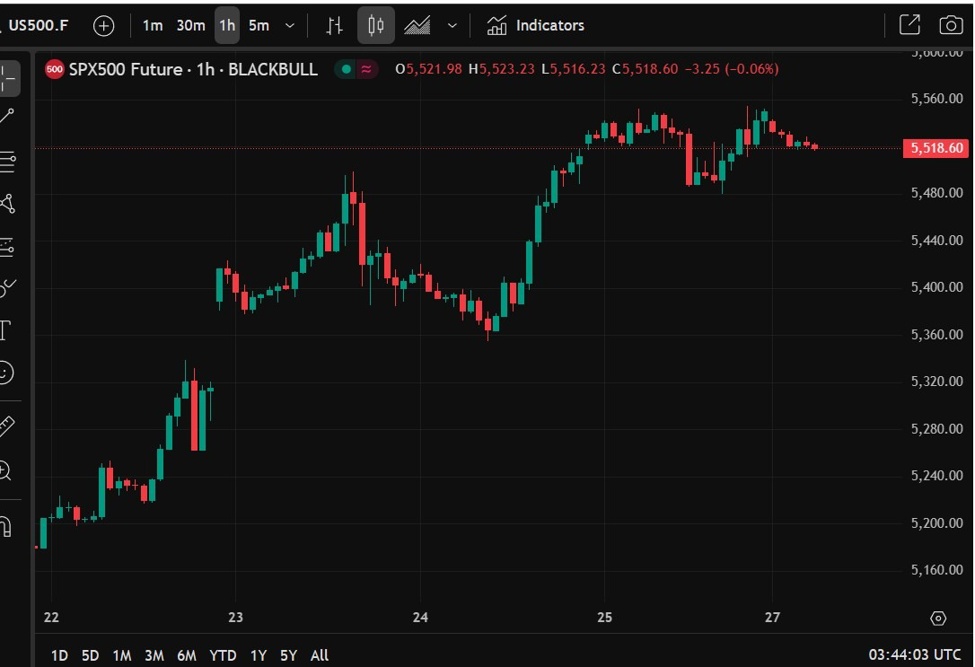Select the measure ruler tool
This screenshot has height=667, width=975.
(9, 425)
